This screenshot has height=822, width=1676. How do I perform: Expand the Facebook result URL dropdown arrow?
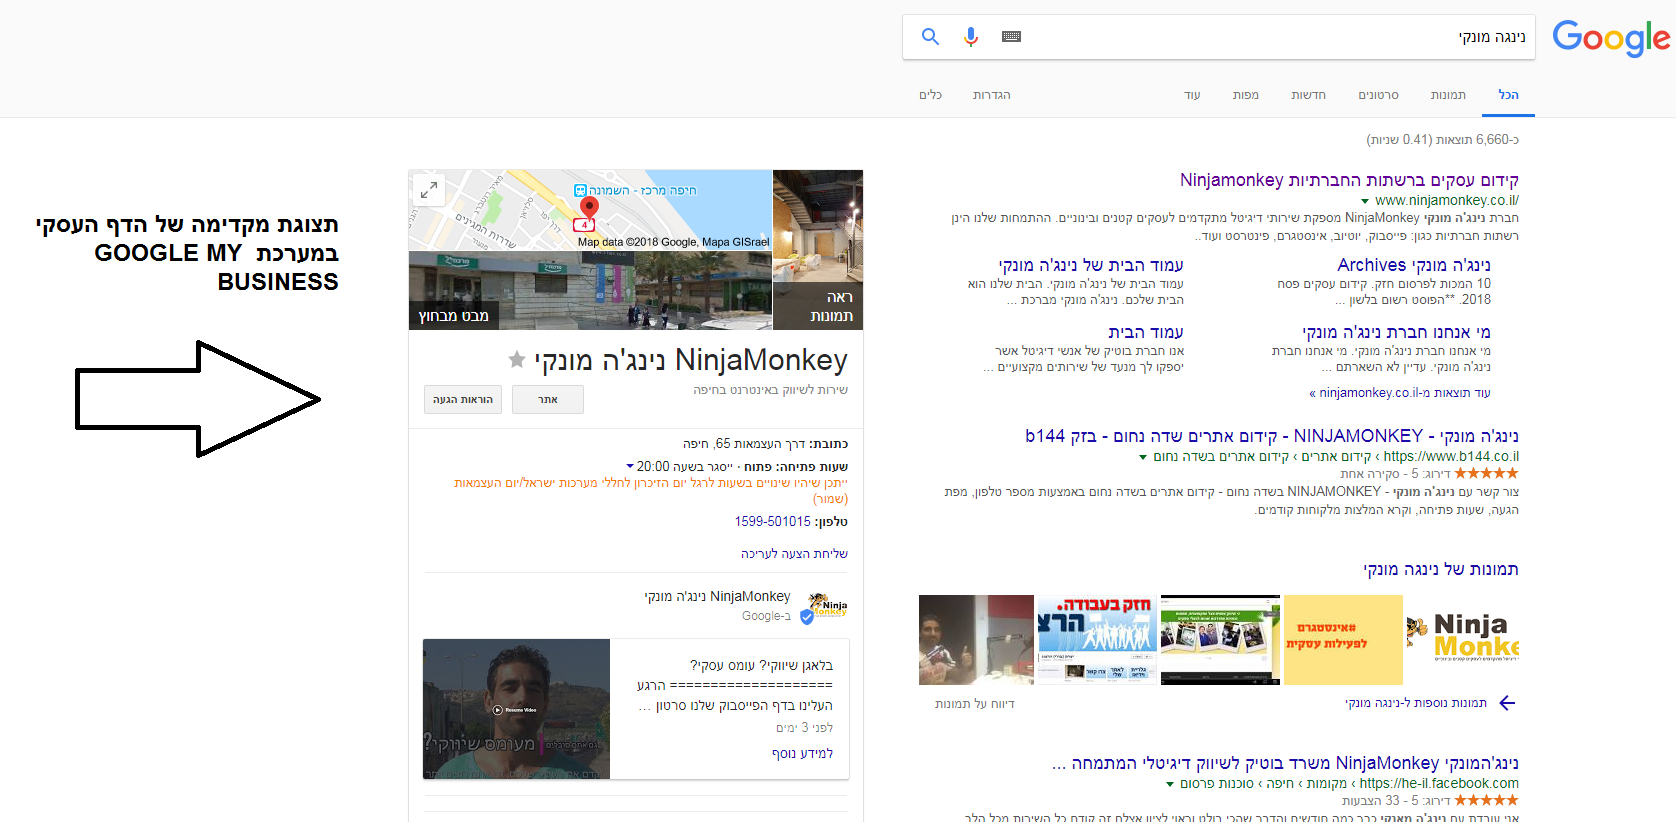coord(1170,784)
